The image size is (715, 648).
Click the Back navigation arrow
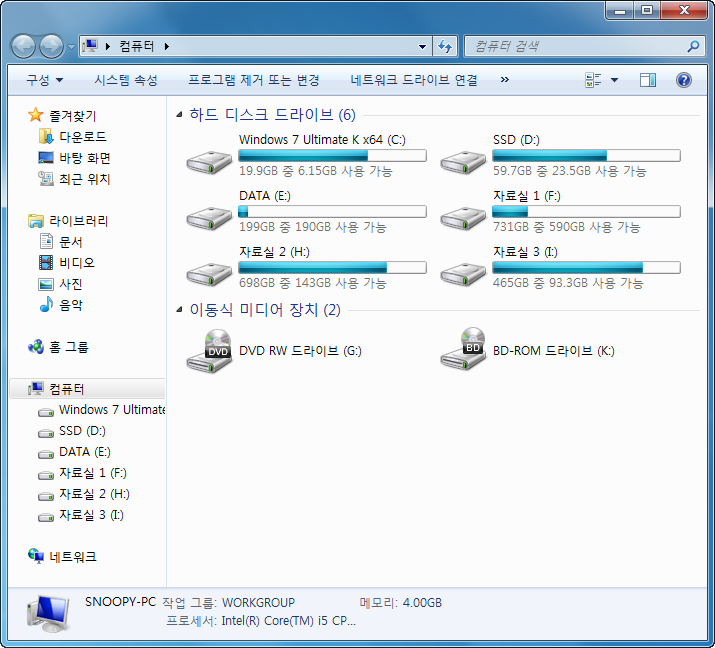point(23,47)
